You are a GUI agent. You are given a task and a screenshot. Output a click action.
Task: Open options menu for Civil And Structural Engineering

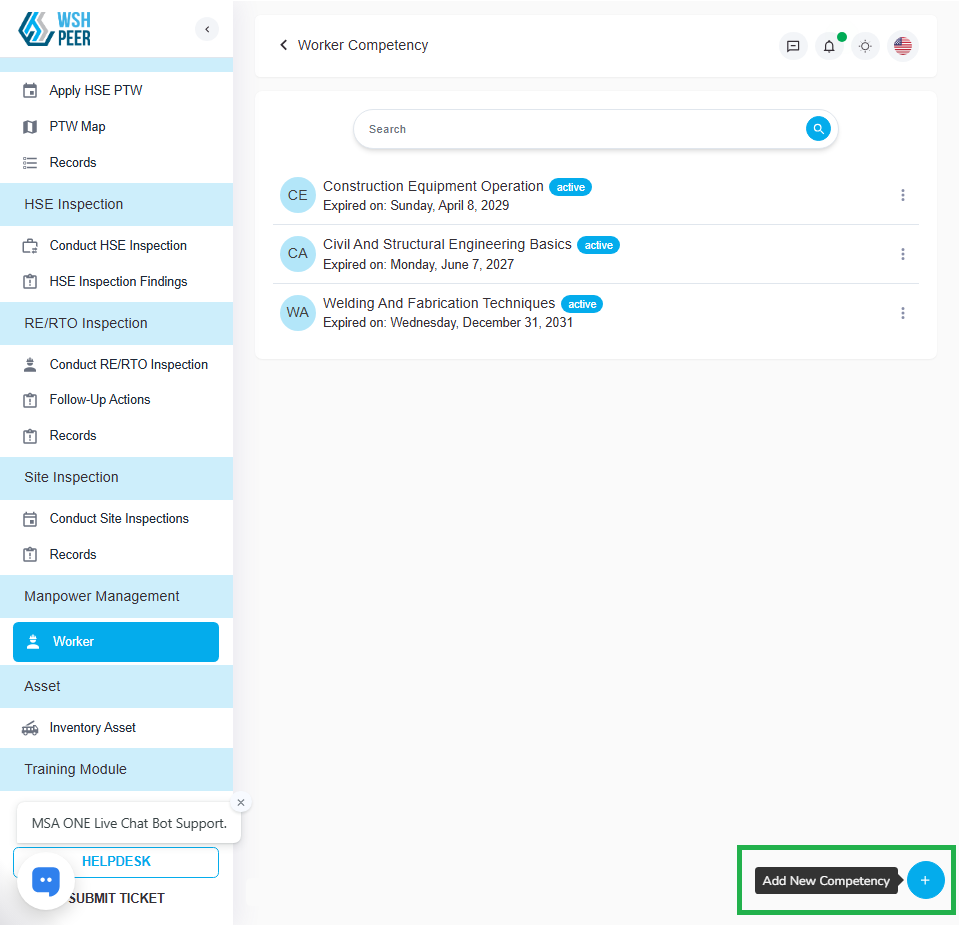(902, 254)
